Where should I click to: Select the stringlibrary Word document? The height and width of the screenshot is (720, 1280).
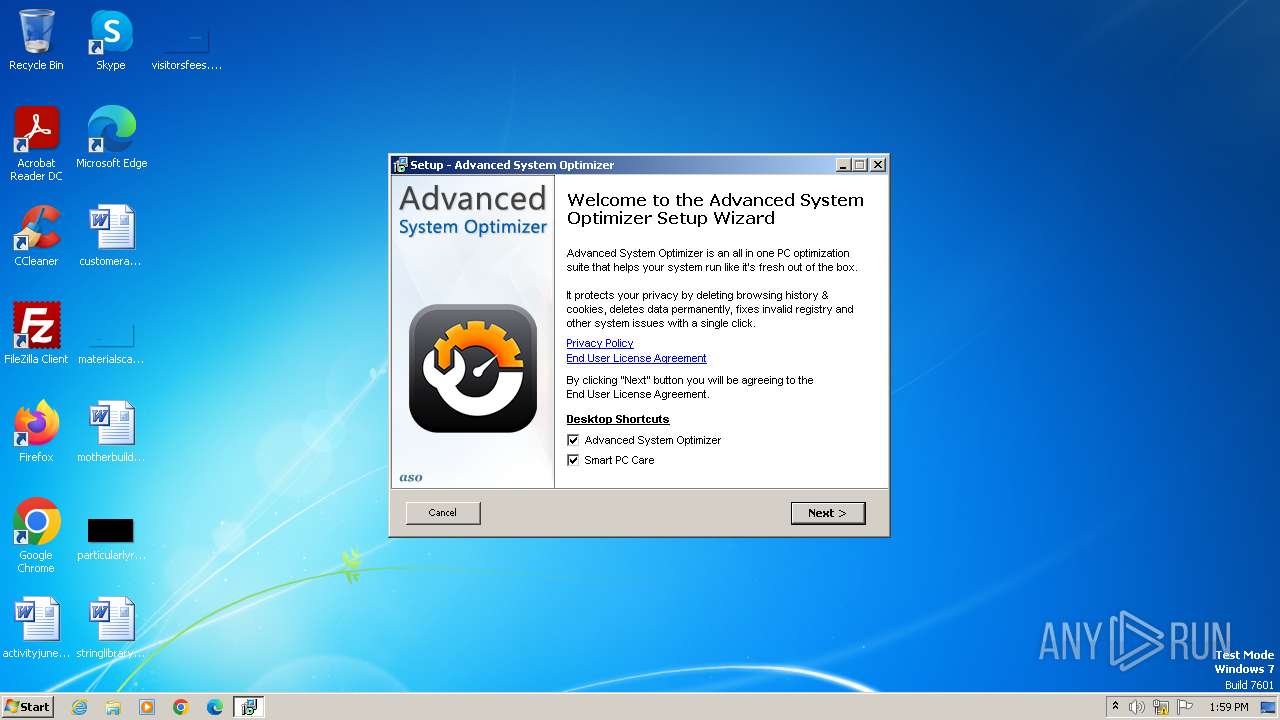pos(111,627)
